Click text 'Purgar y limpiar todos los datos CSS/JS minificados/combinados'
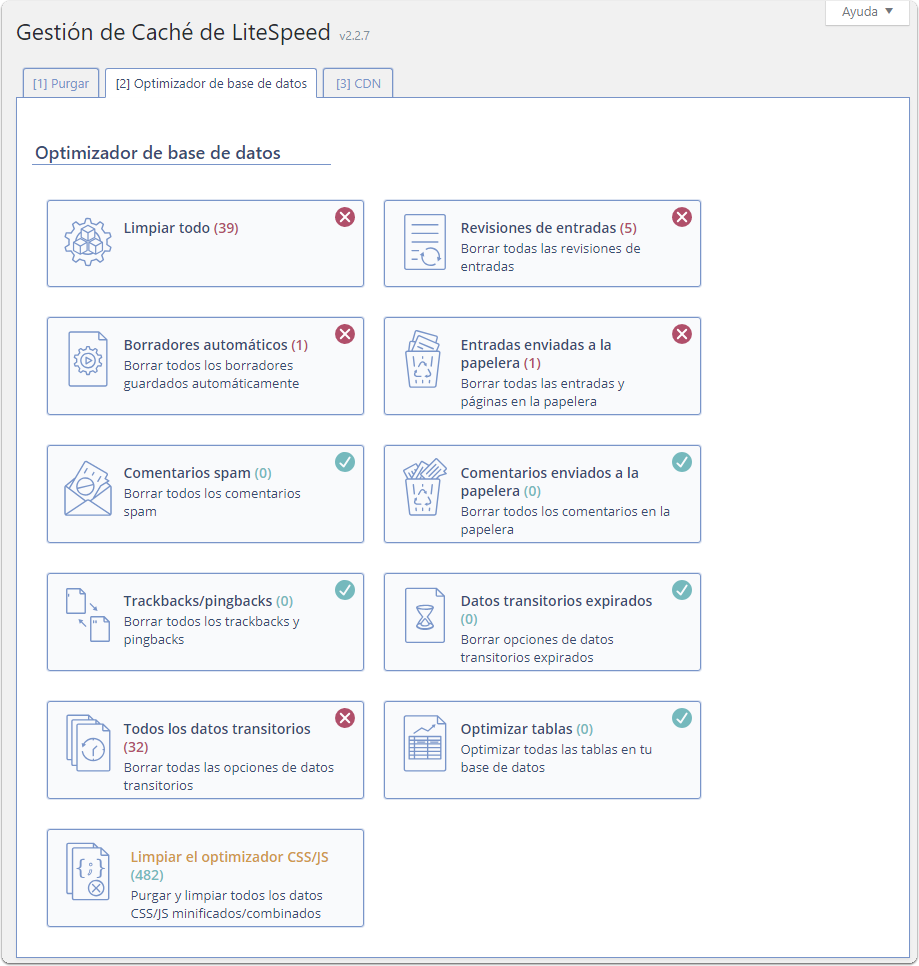The width and height of the screenshot is (919, 966). (x=227, y=905)
